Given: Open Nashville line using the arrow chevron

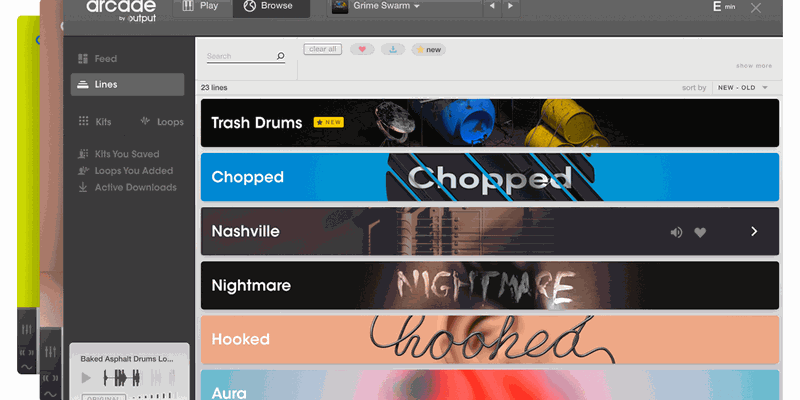Looking at the screenshot, I should point(754,231).
